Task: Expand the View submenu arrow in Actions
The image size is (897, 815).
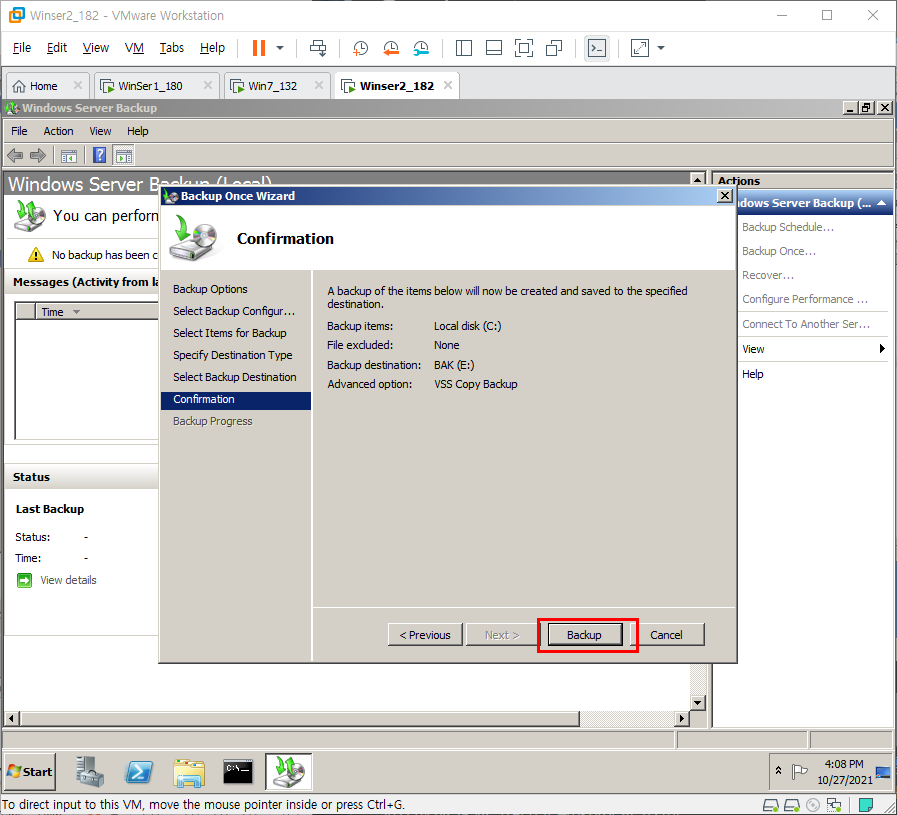Action: point(882,349)
